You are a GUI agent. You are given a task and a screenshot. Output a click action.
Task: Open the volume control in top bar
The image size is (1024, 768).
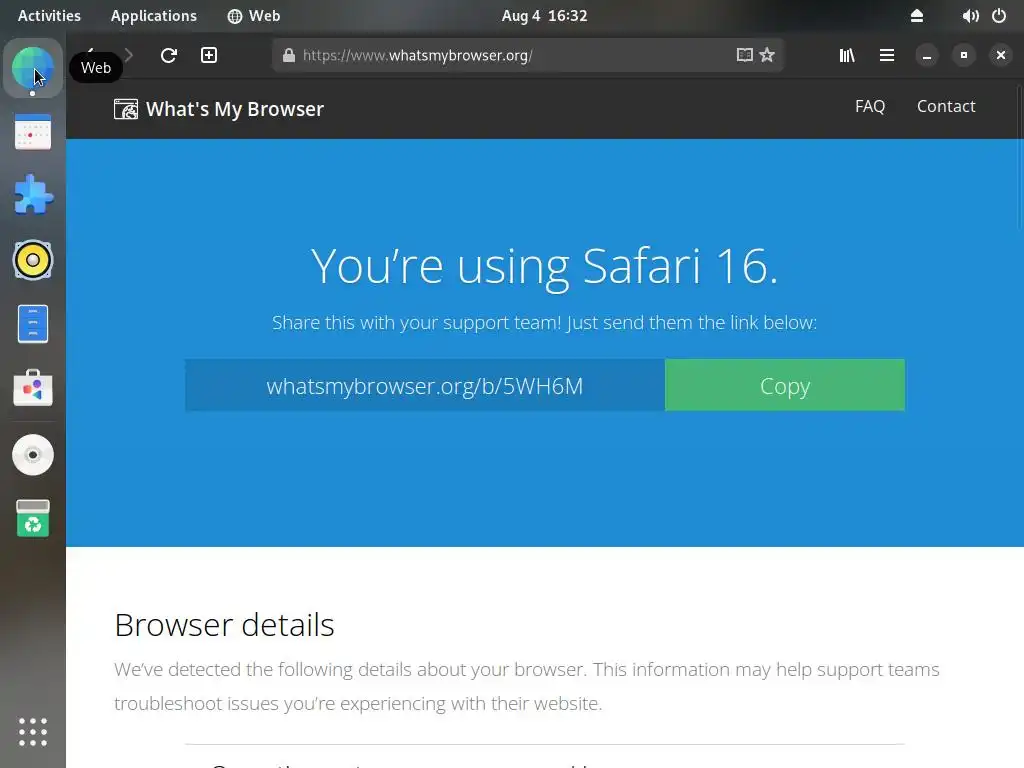coord(970,16)
